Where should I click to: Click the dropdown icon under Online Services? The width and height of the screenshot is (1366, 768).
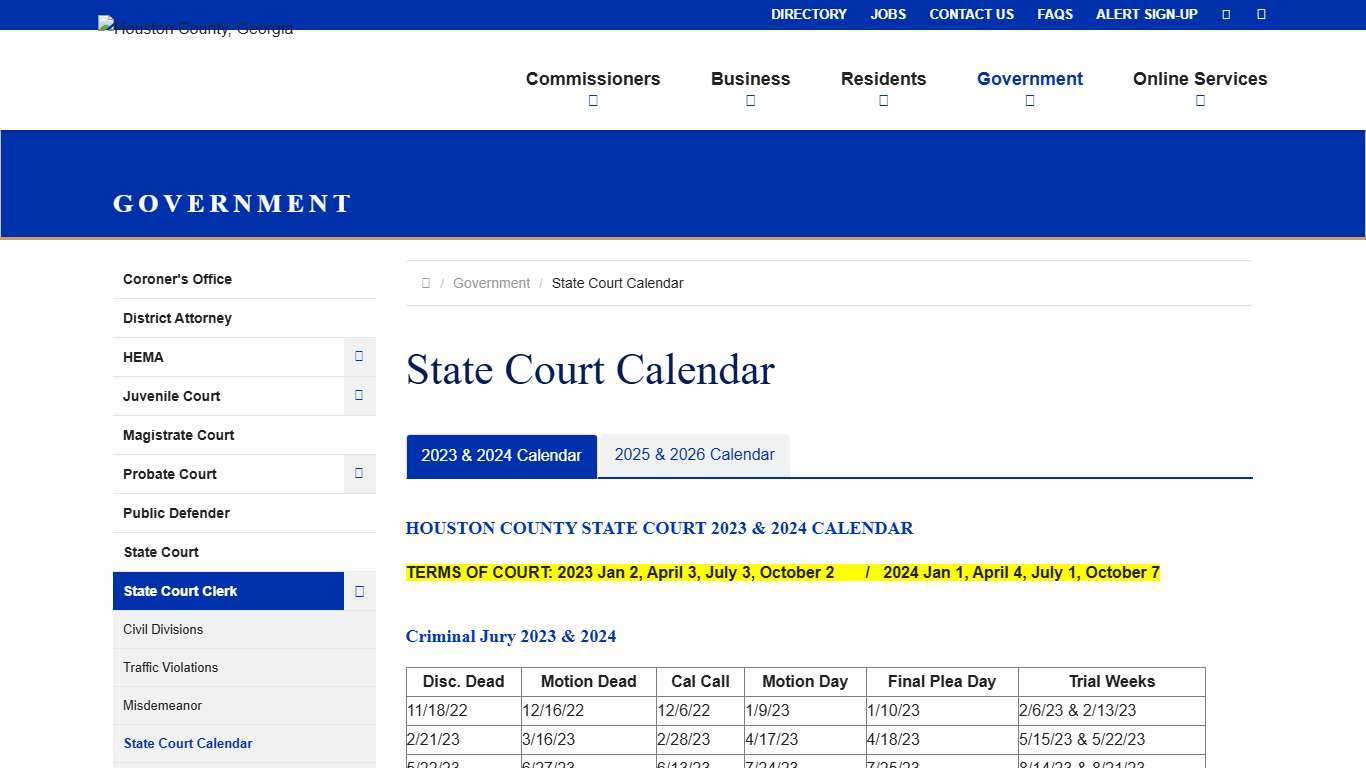pyautogui.click(x=1200, y=100)
